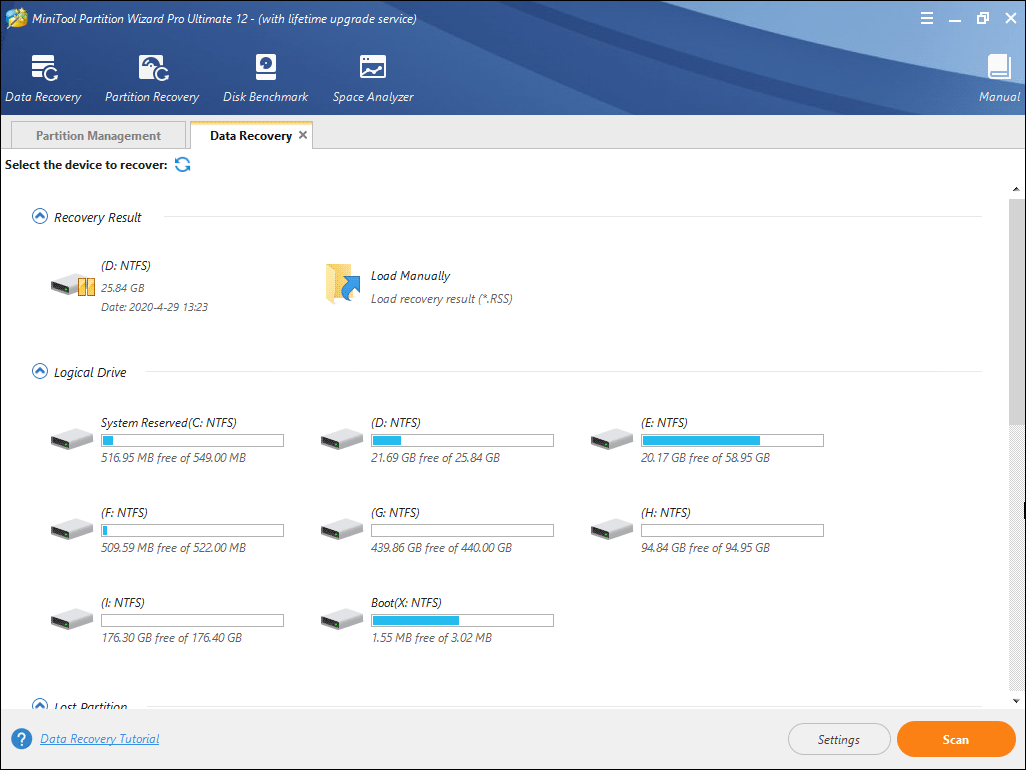Click the vertical scrollbar thumb
1026x770 pixels.
[x=1016, y=311]
